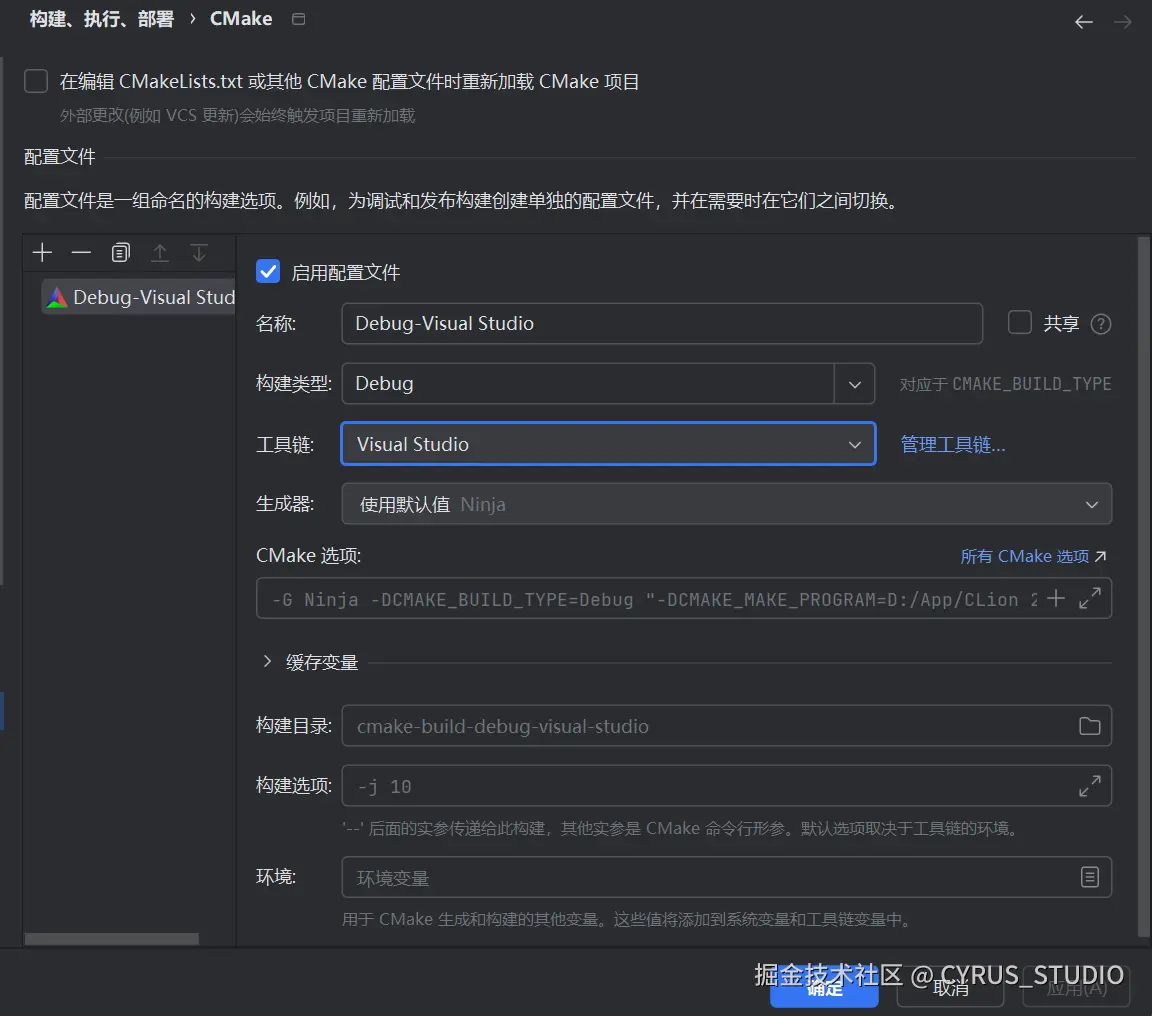Browse for build directory folder
Image resolution: width=1152 pixels, height=1016 pixels.
1090,726
